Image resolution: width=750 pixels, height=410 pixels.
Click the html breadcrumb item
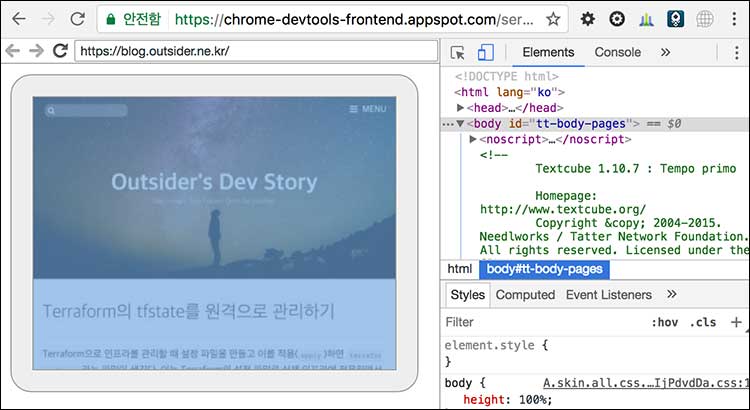click(x=460, y=269)
